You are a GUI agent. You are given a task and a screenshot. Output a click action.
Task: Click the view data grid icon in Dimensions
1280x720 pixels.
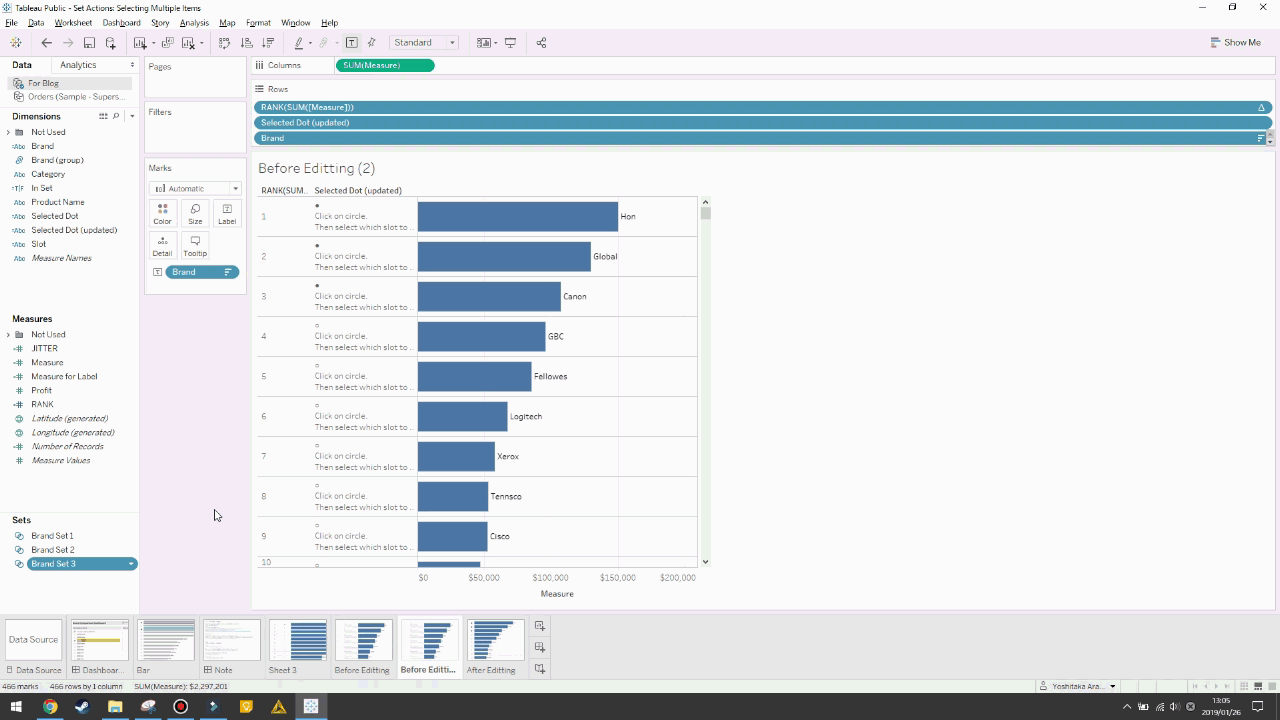[103, 116]
